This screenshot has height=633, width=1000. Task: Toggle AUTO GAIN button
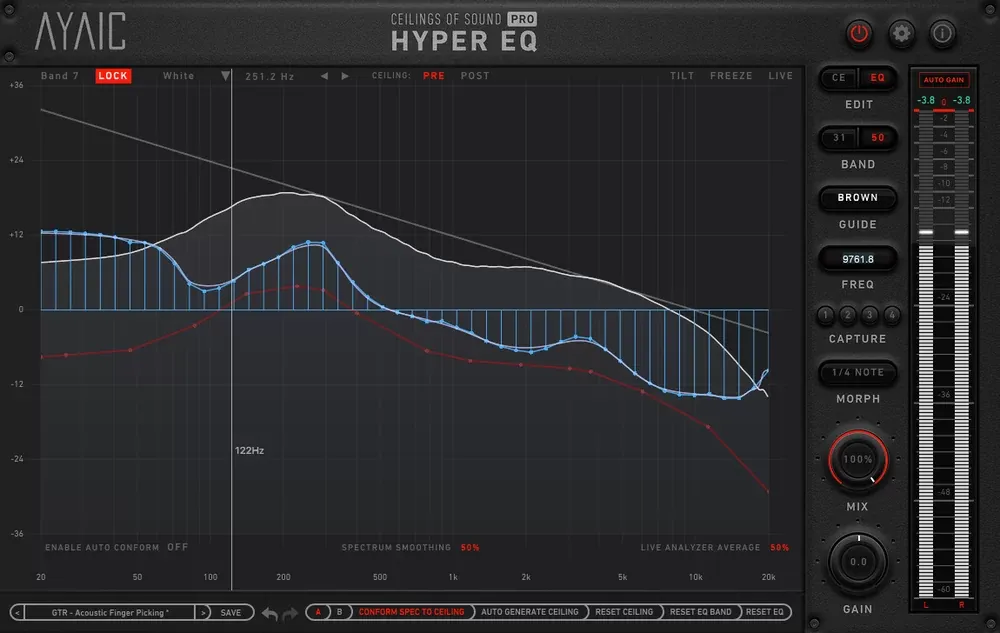[x=944, y=80]
